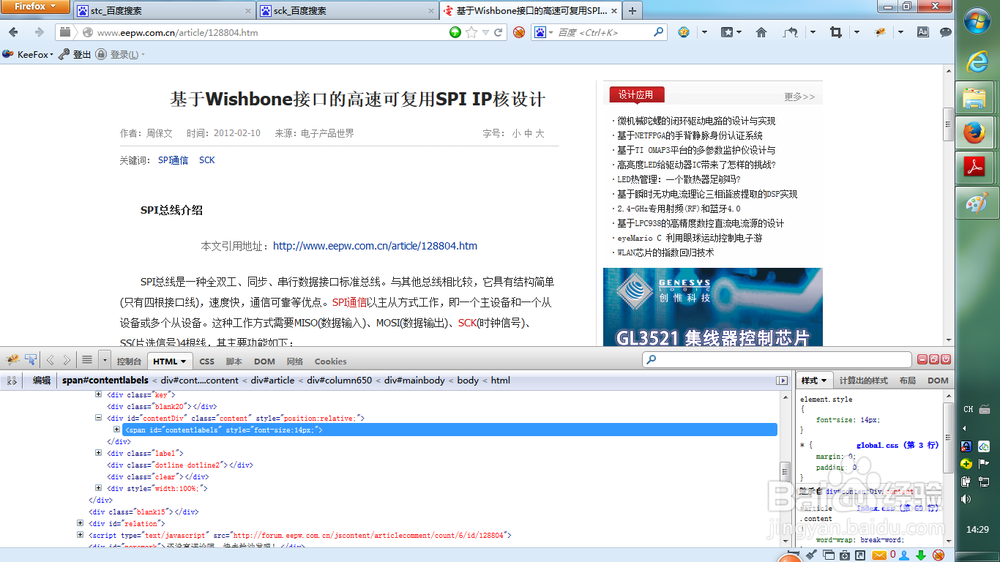Switch to Firebug CSS tab

pyautogui.click(x=207, y=361)
